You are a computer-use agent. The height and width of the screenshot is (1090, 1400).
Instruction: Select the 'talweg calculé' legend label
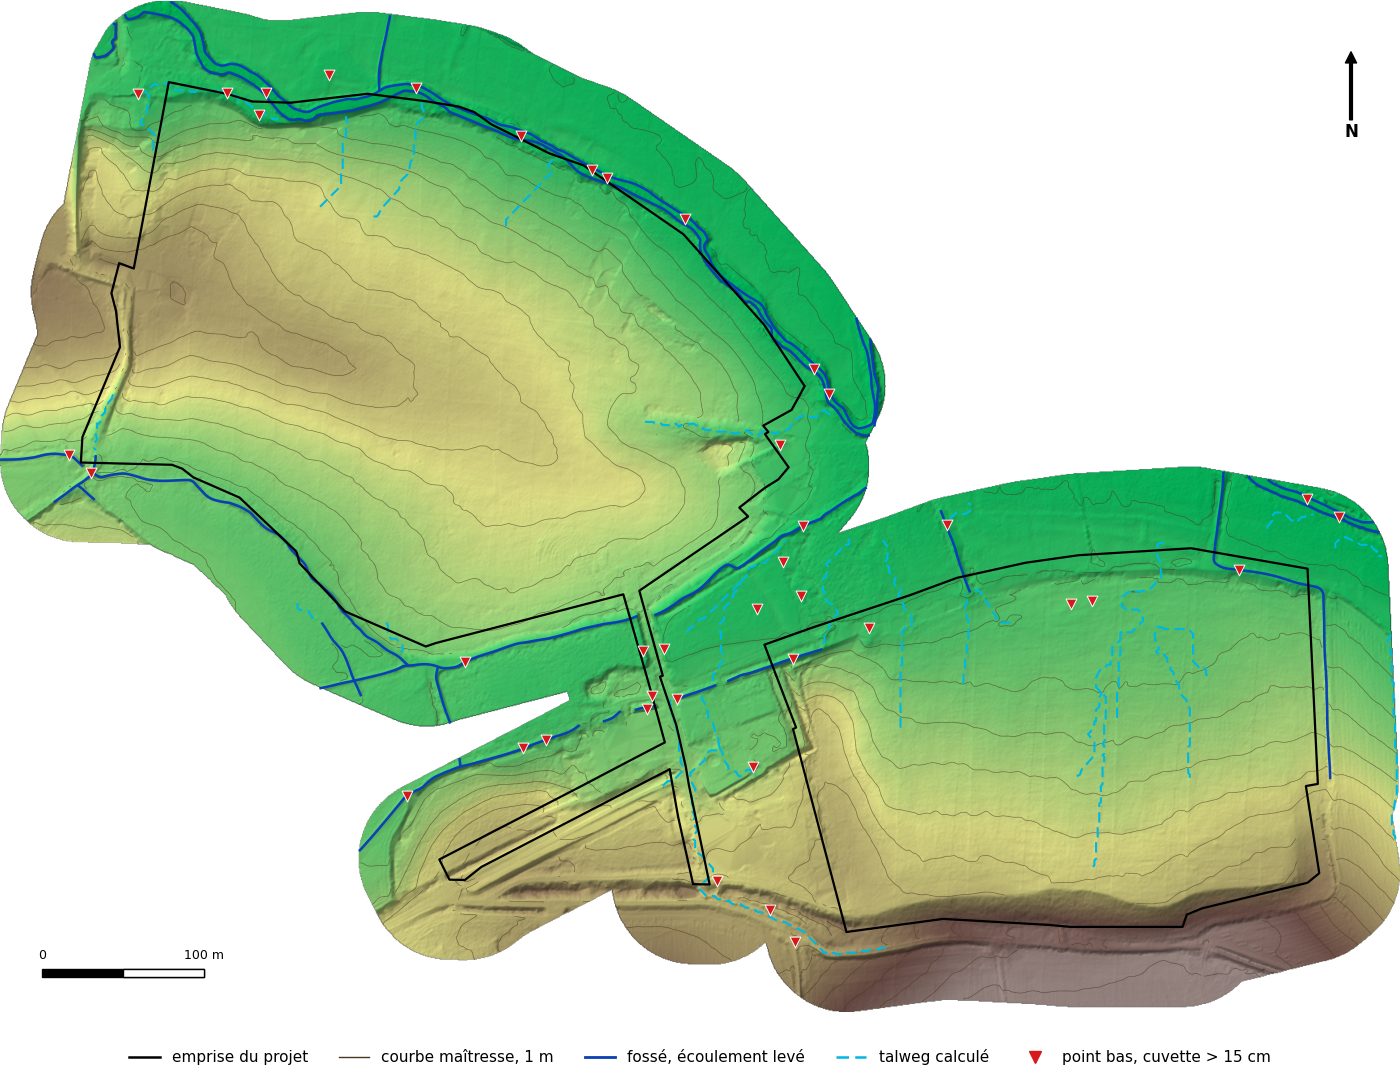tap(934, 1057)
